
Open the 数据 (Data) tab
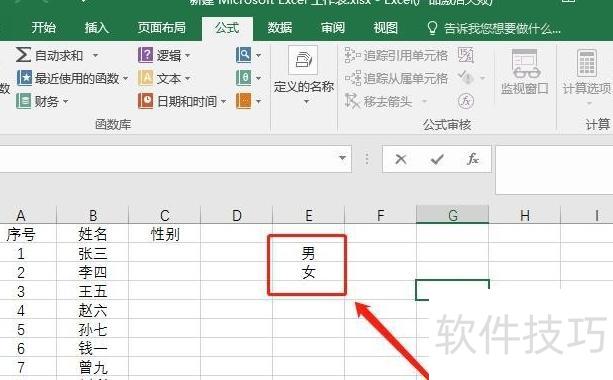pyautogui.click(x=280, y=28)
